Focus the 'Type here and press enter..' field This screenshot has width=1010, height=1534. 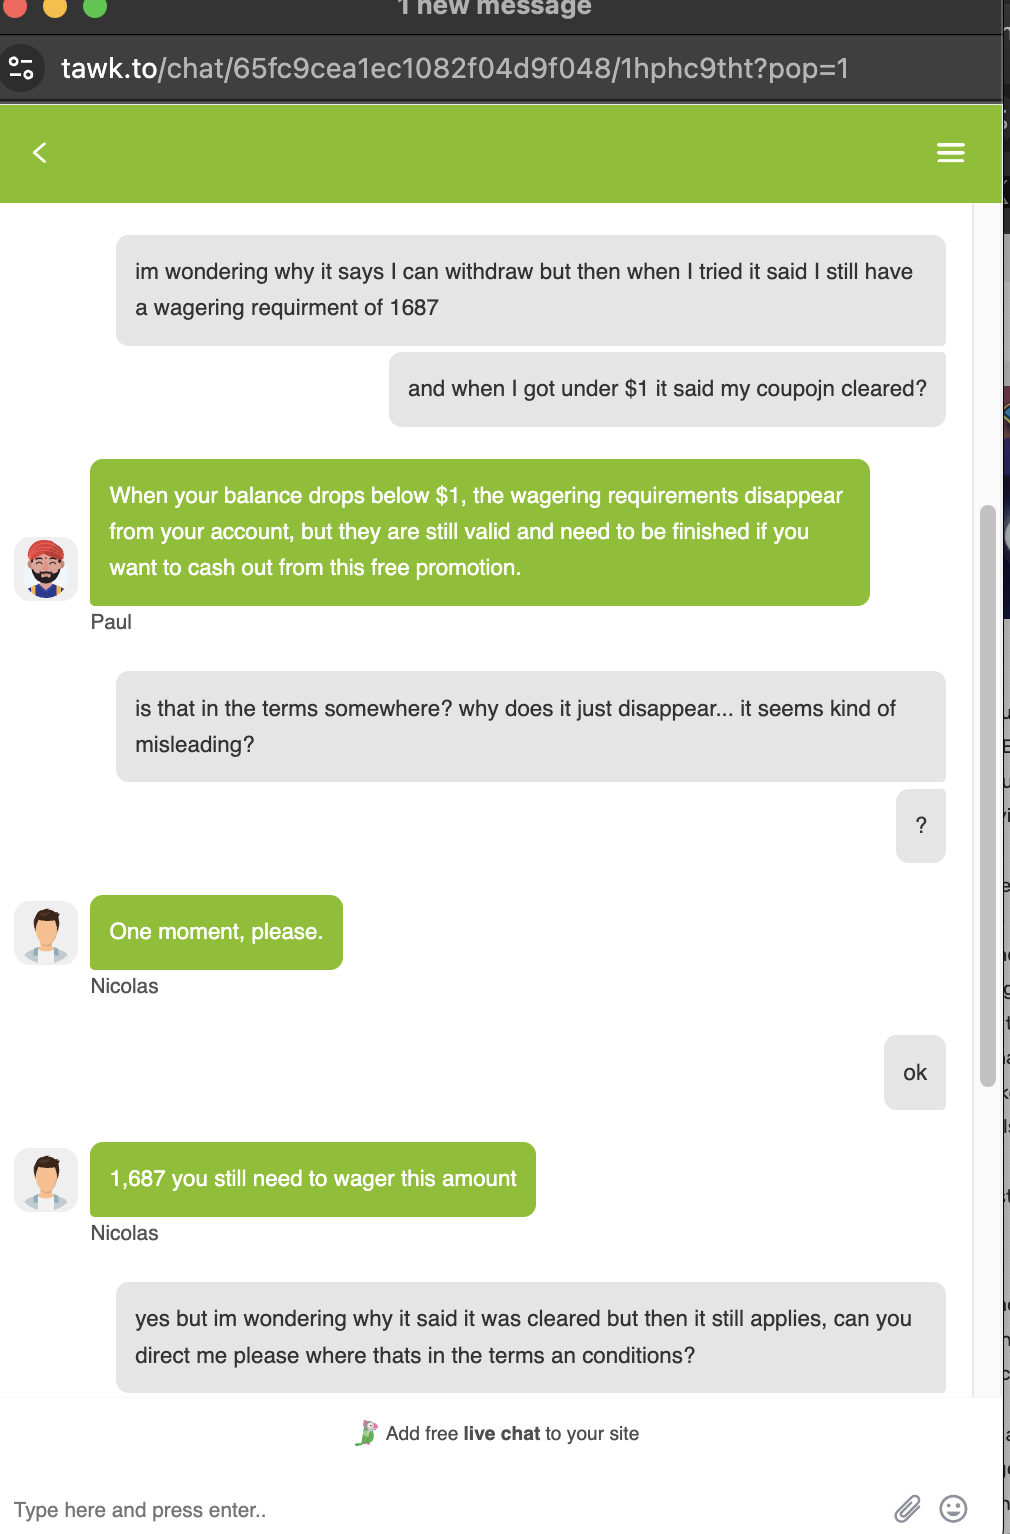[x=440, y=1509]
